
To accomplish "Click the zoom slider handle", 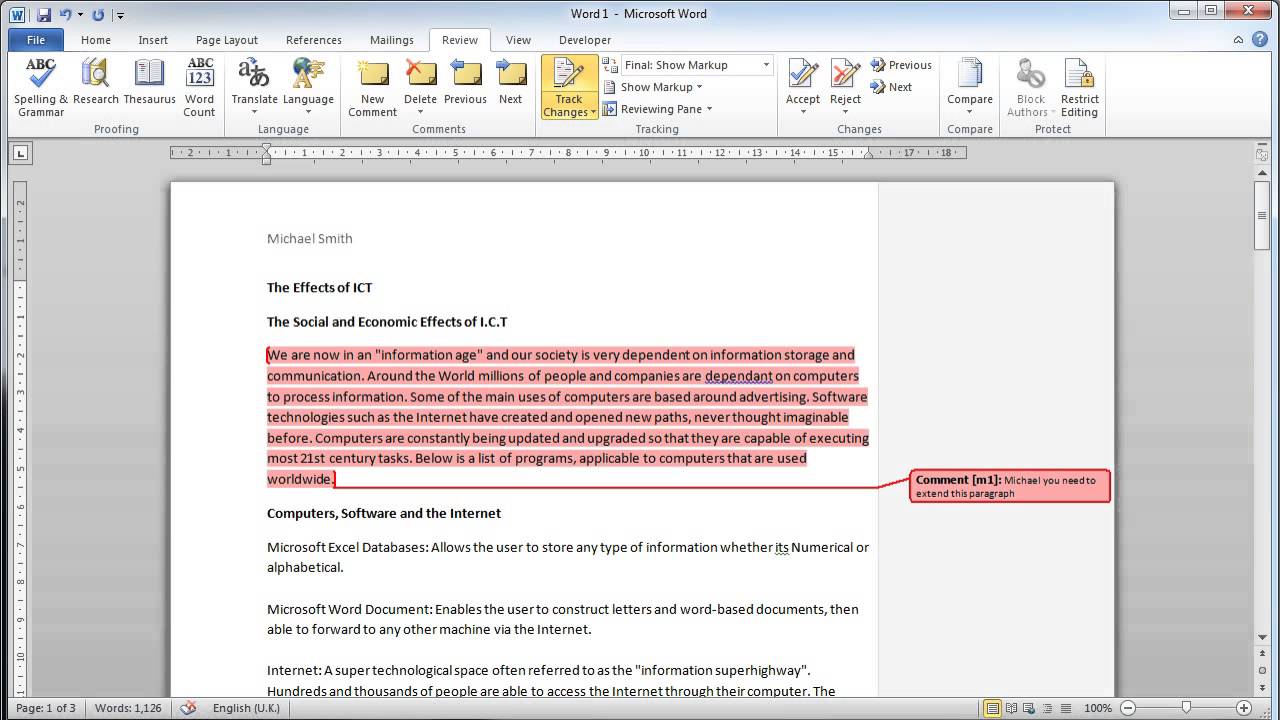I will tap(1186, 708).
